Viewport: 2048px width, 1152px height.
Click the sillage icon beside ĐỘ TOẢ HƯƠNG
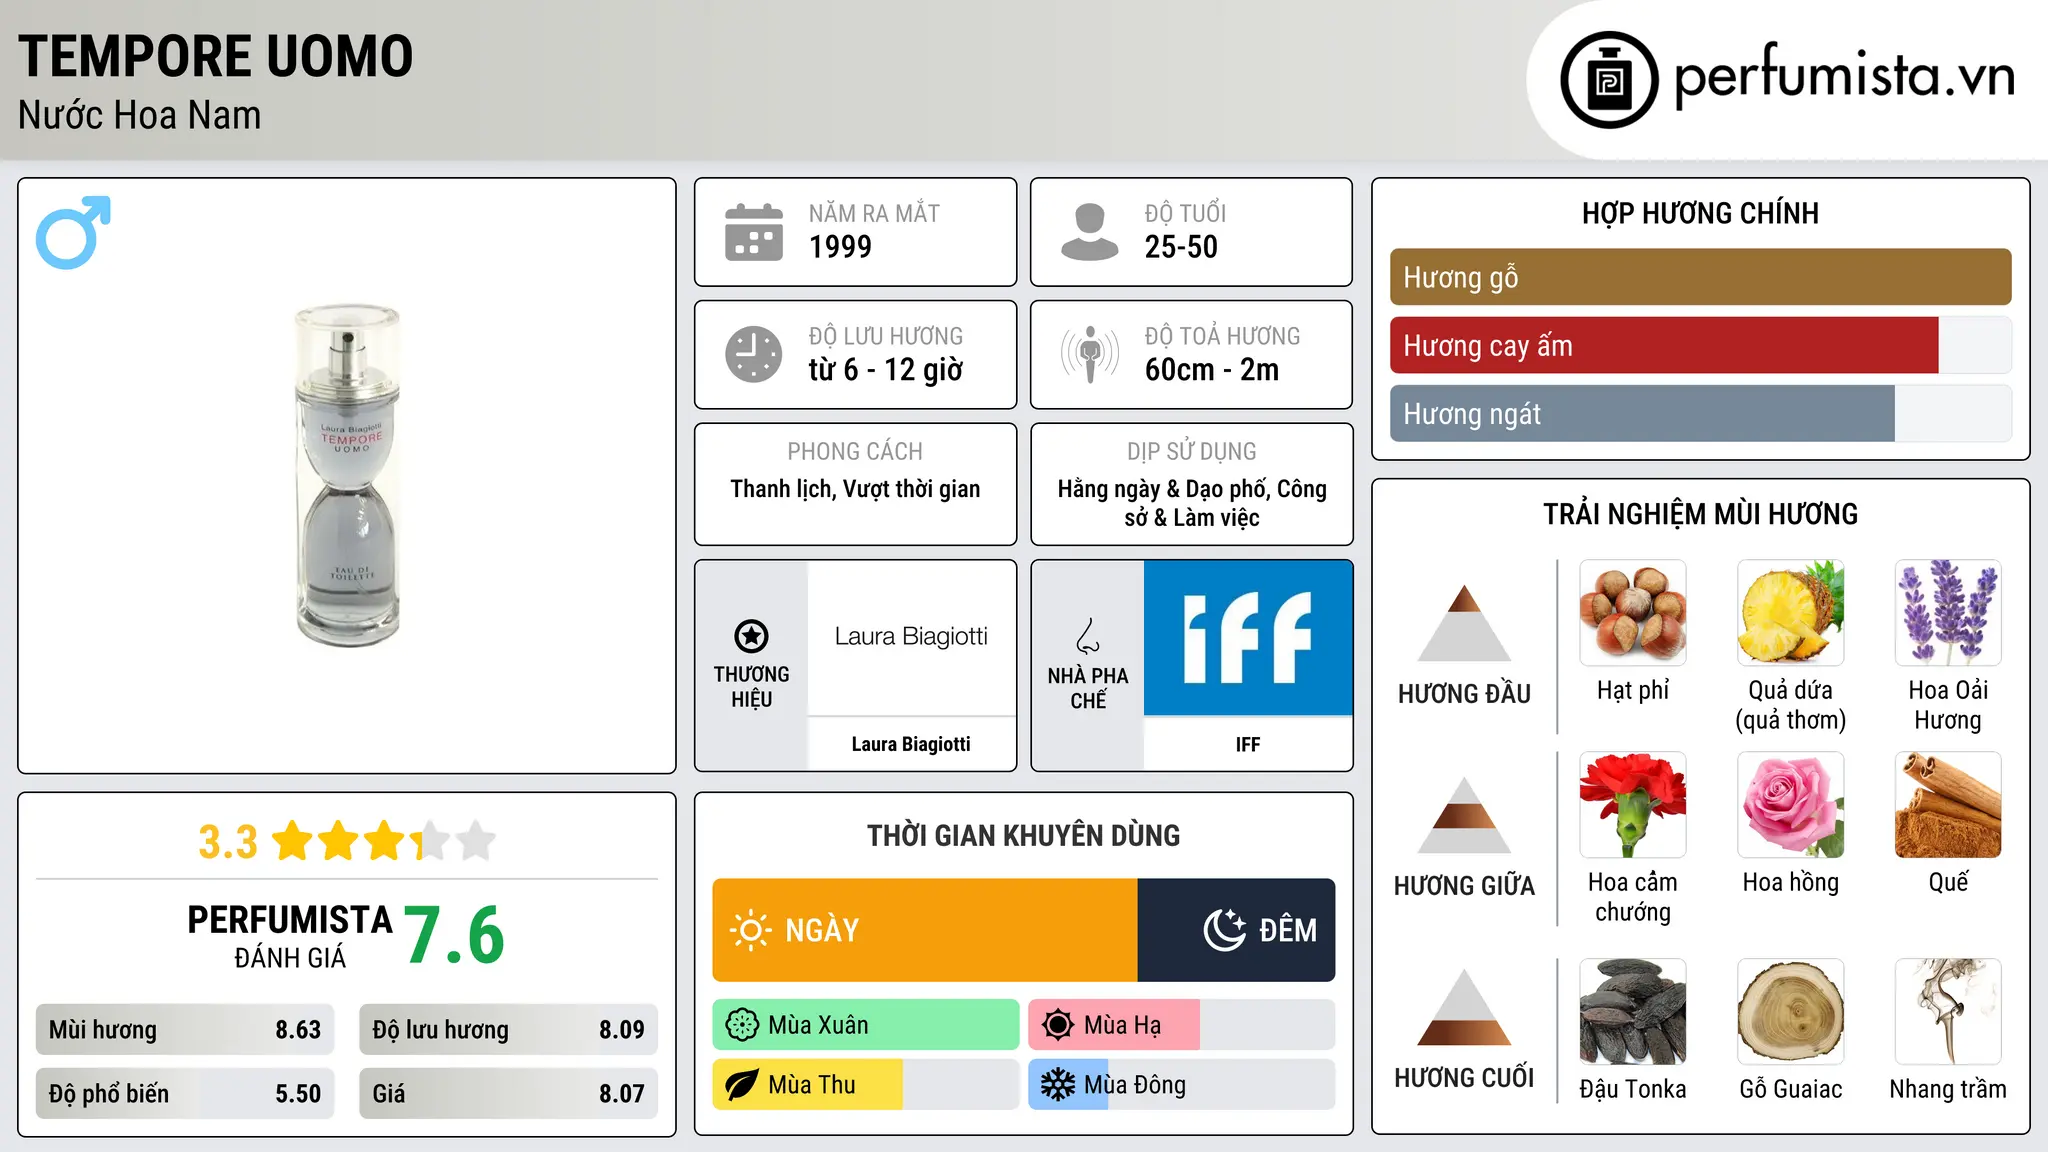click(x=1089, y=354)
